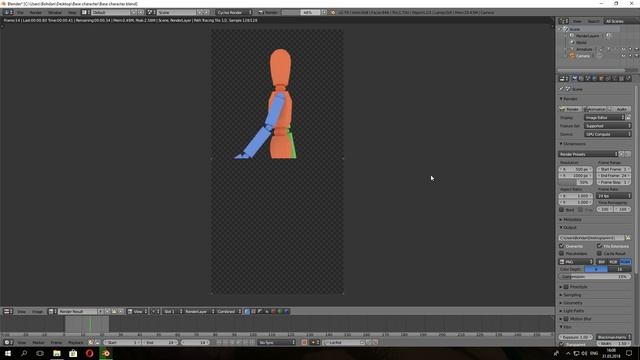The height and width of the screenshot is (360, 640).
Task: Open Display Image Editor dropdown
Action: click(x=604, y=118)
